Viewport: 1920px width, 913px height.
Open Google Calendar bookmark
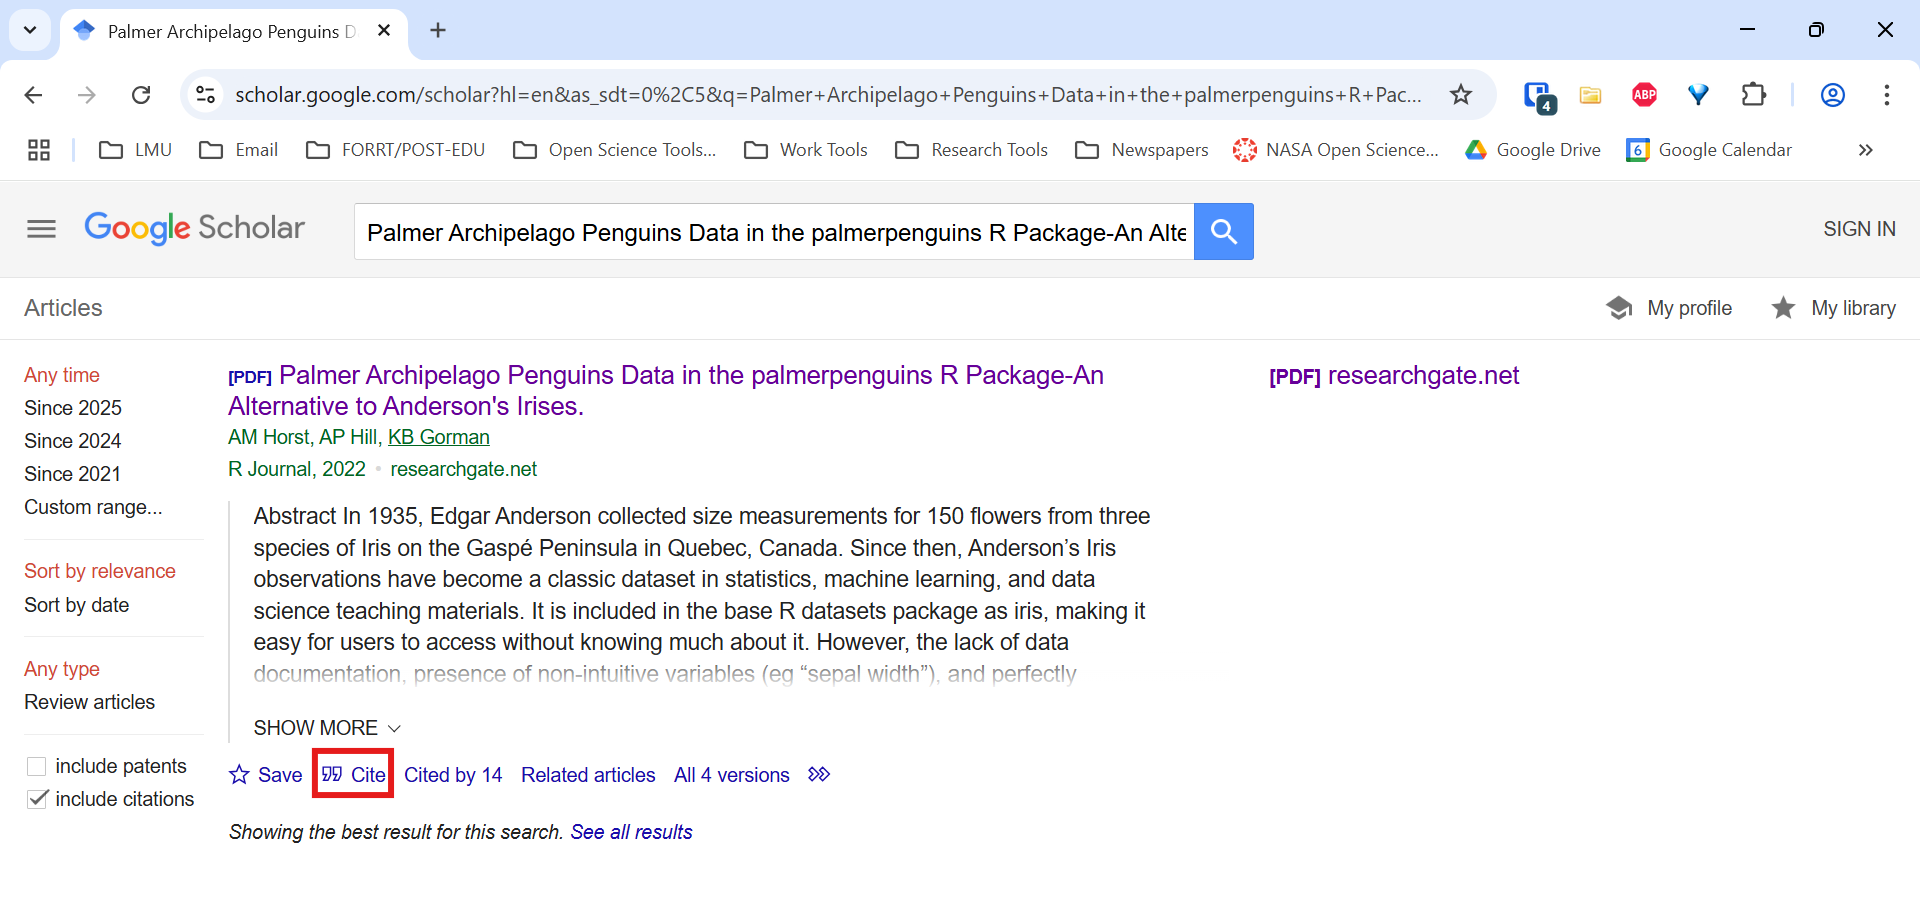1709,150
